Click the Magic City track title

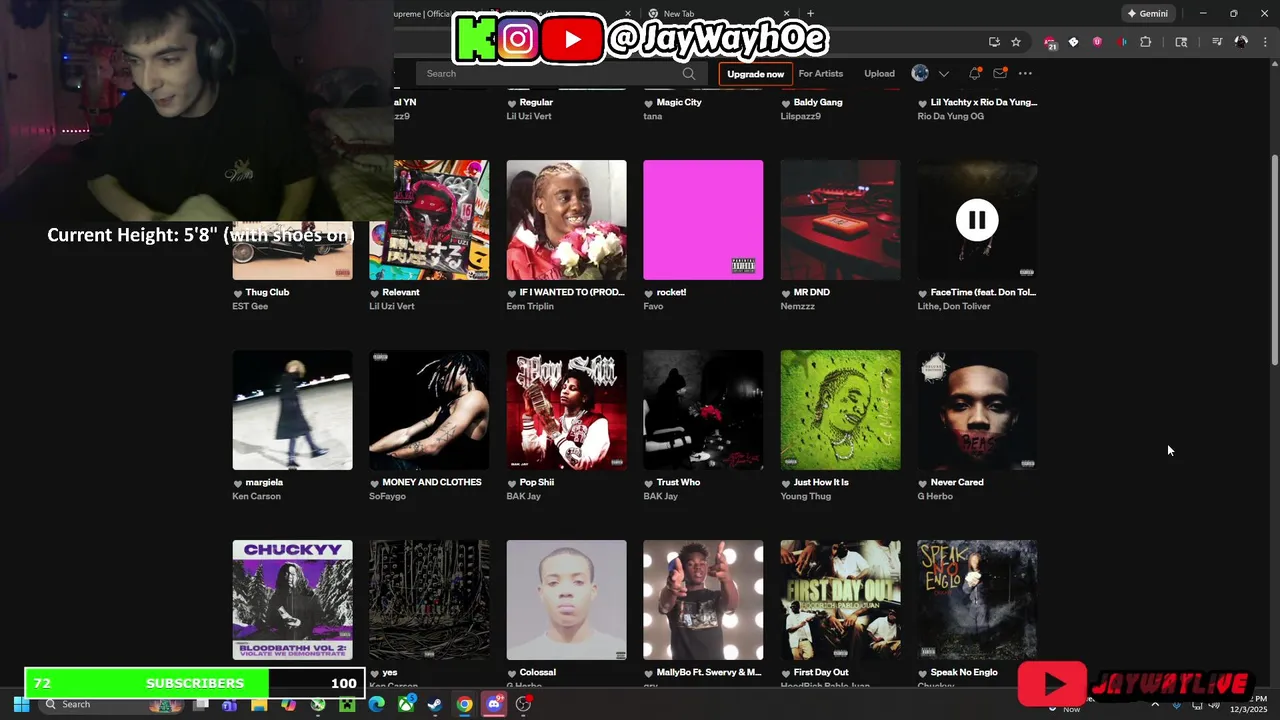[x=679, y=102]
